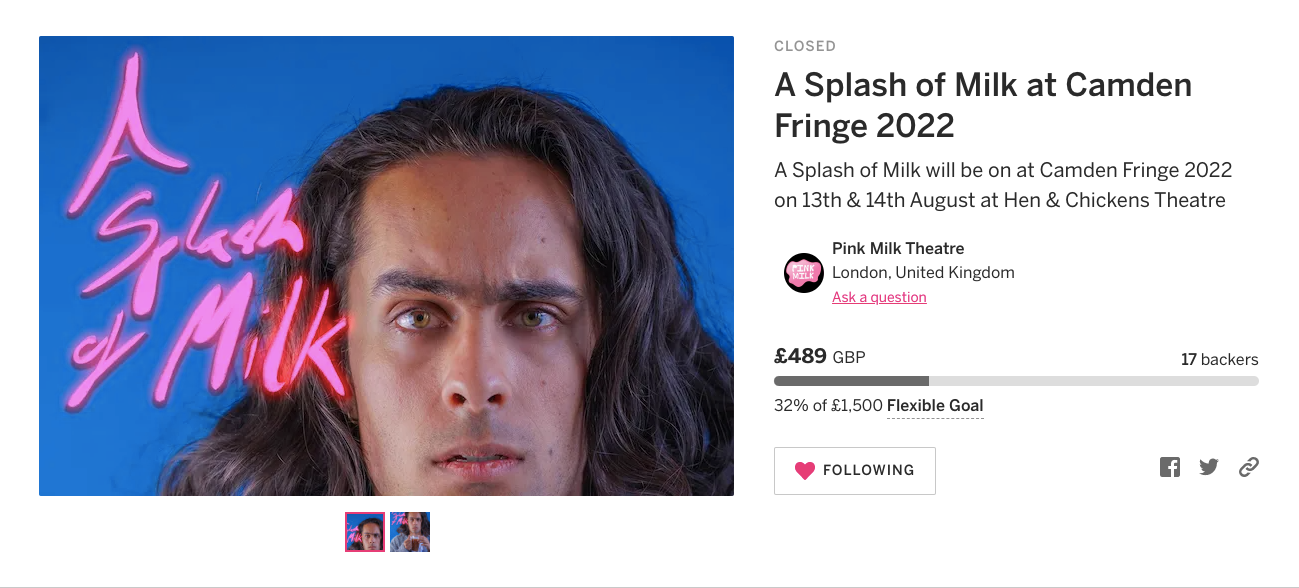Click the 32% of £1,500 text
Image resolution: width=1299 pixels, height=588 pixels.
click(828, 406)
